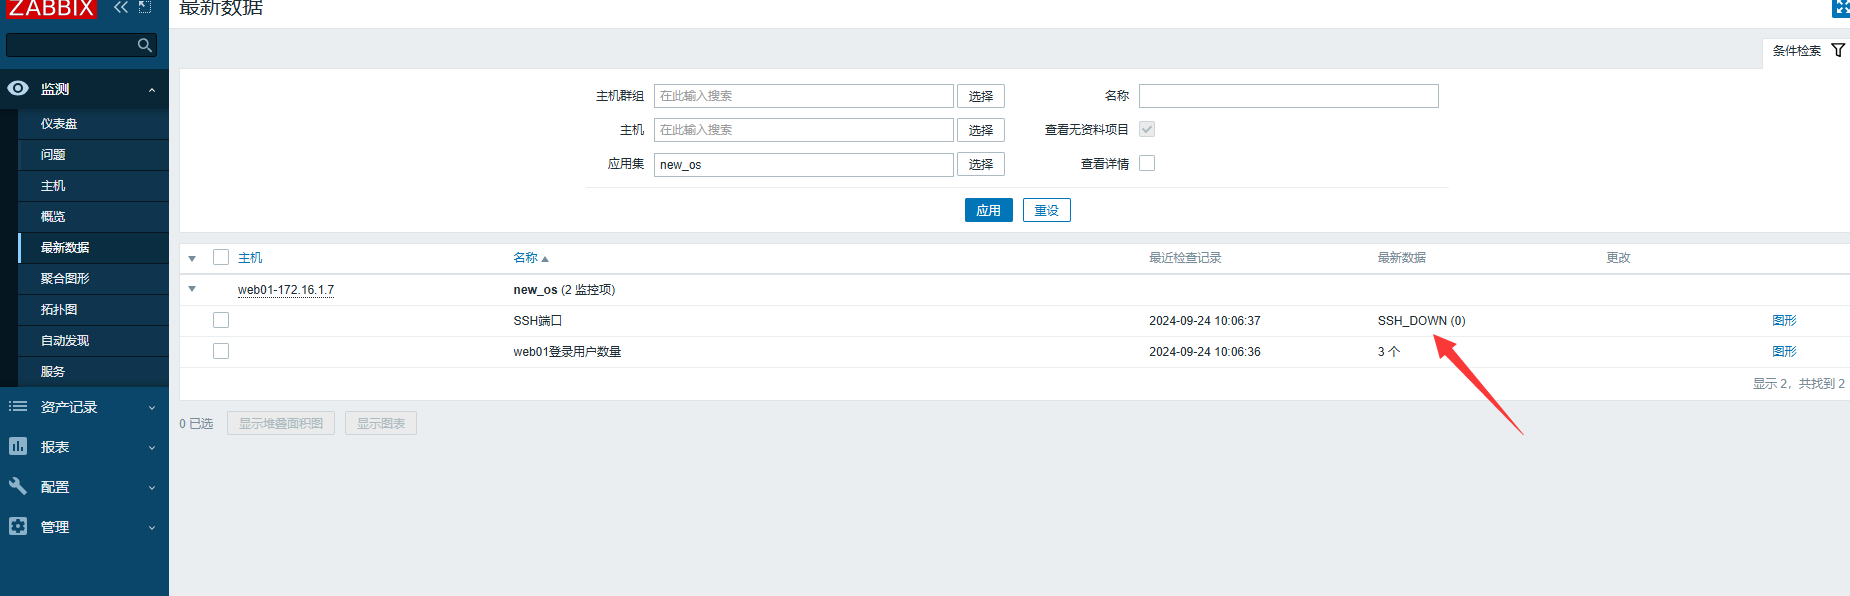Click the 配置 wrench icon
Image resolution: width=1850 pixels, height=596 pixels.
[18, 486]
